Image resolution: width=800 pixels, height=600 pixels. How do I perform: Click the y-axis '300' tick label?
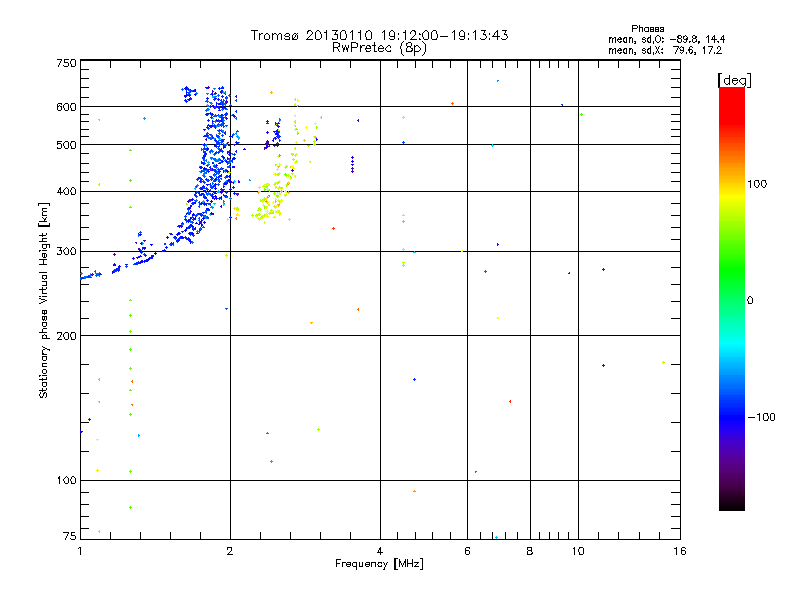click(x=66, y=252)
